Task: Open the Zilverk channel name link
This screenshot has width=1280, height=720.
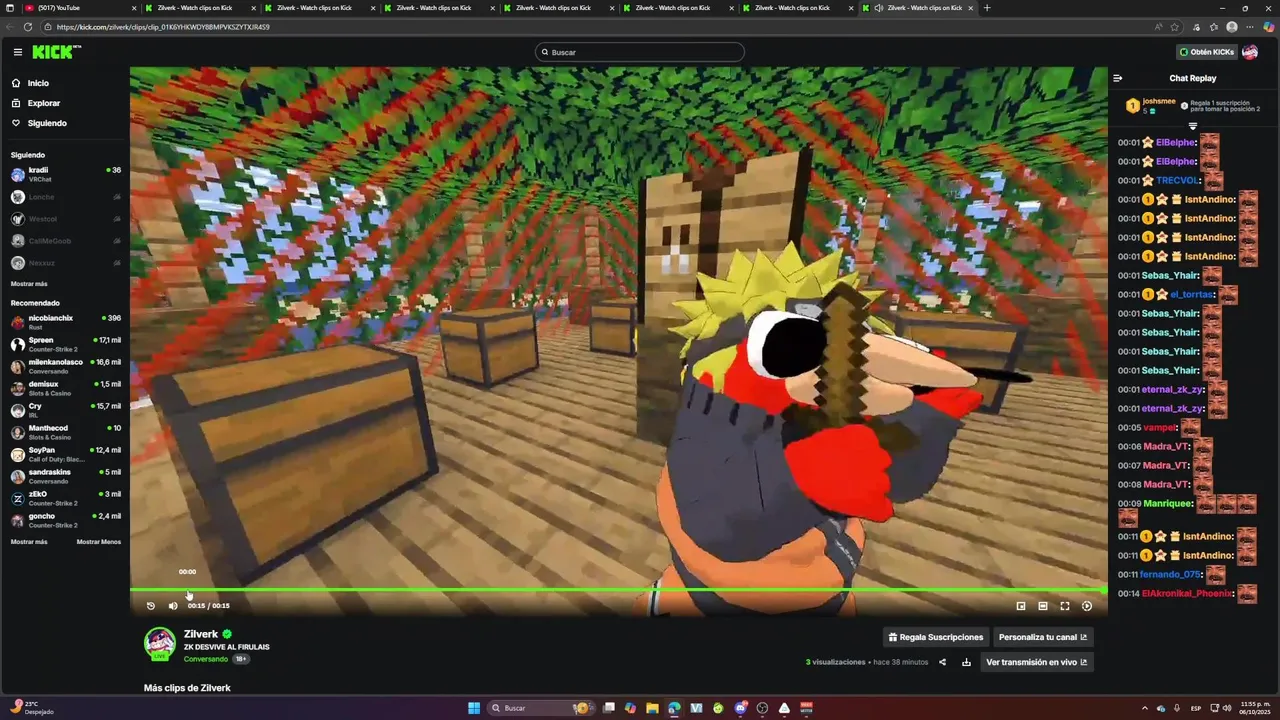Action: click(201, 634)
